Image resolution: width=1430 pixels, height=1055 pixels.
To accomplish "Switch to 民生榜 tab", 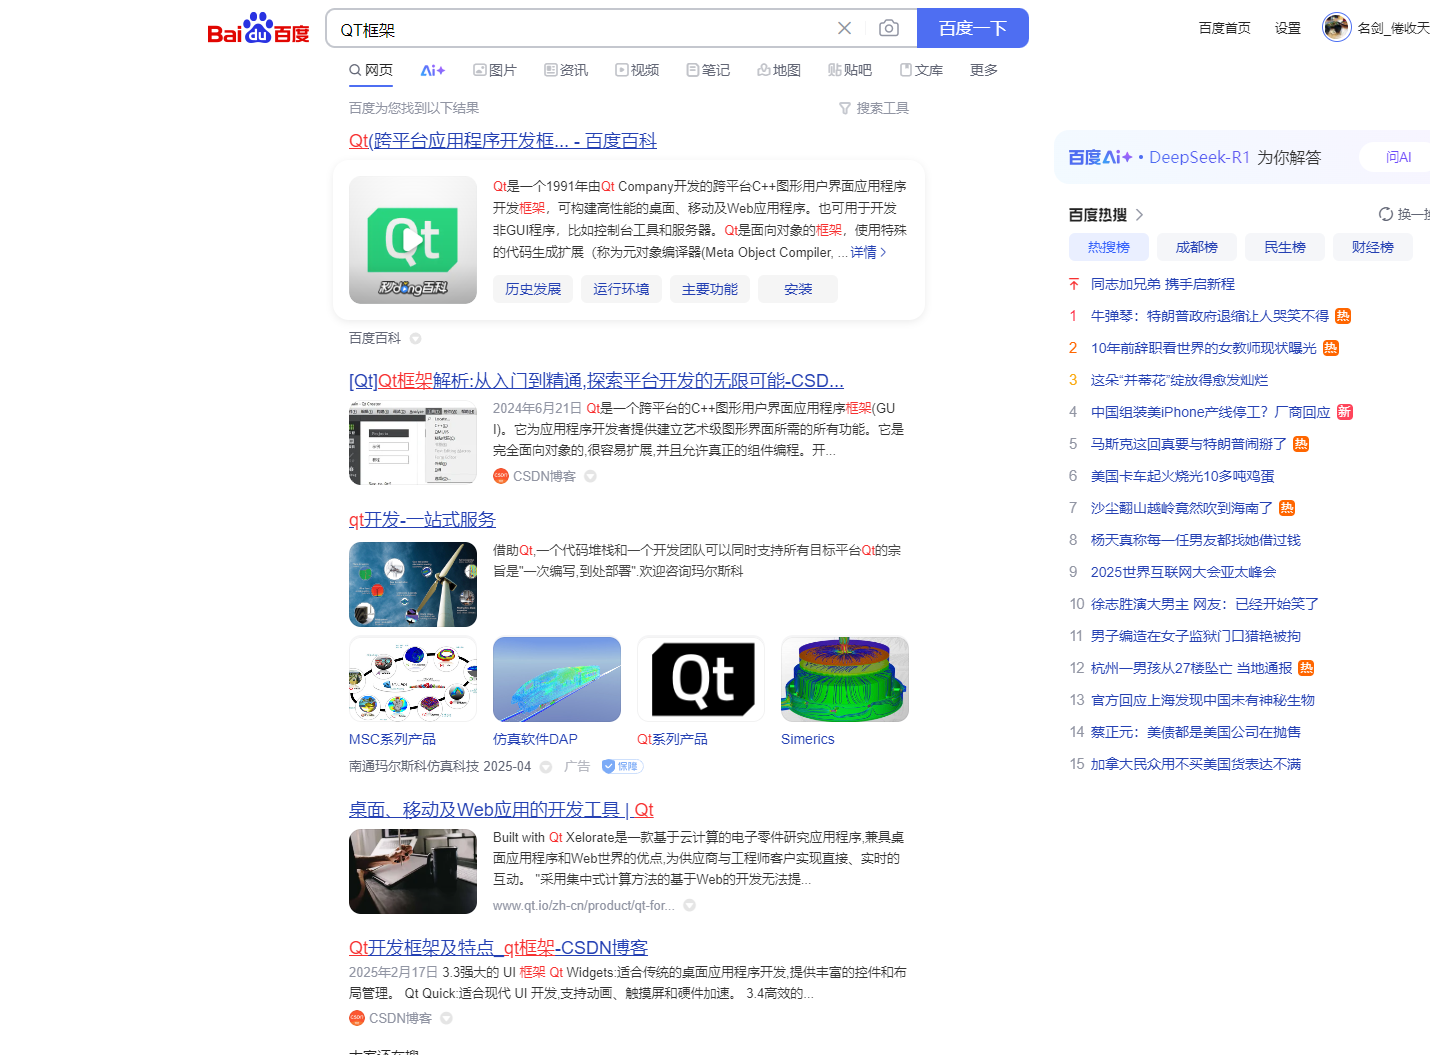I will click(x=1285, y=247).
